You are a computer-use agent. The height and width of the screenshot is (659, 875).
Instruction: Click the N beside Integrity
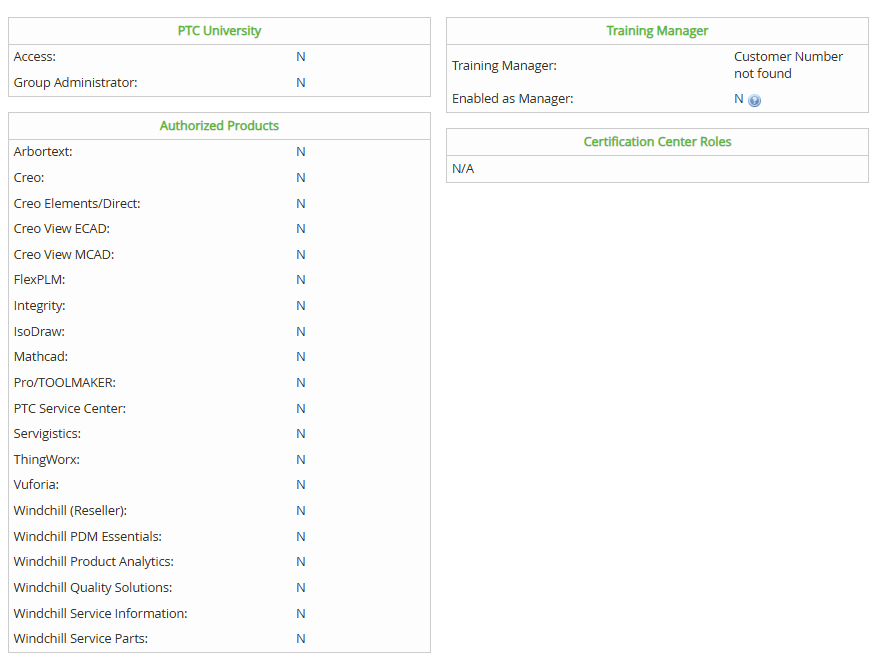click(x=301, y=305)
